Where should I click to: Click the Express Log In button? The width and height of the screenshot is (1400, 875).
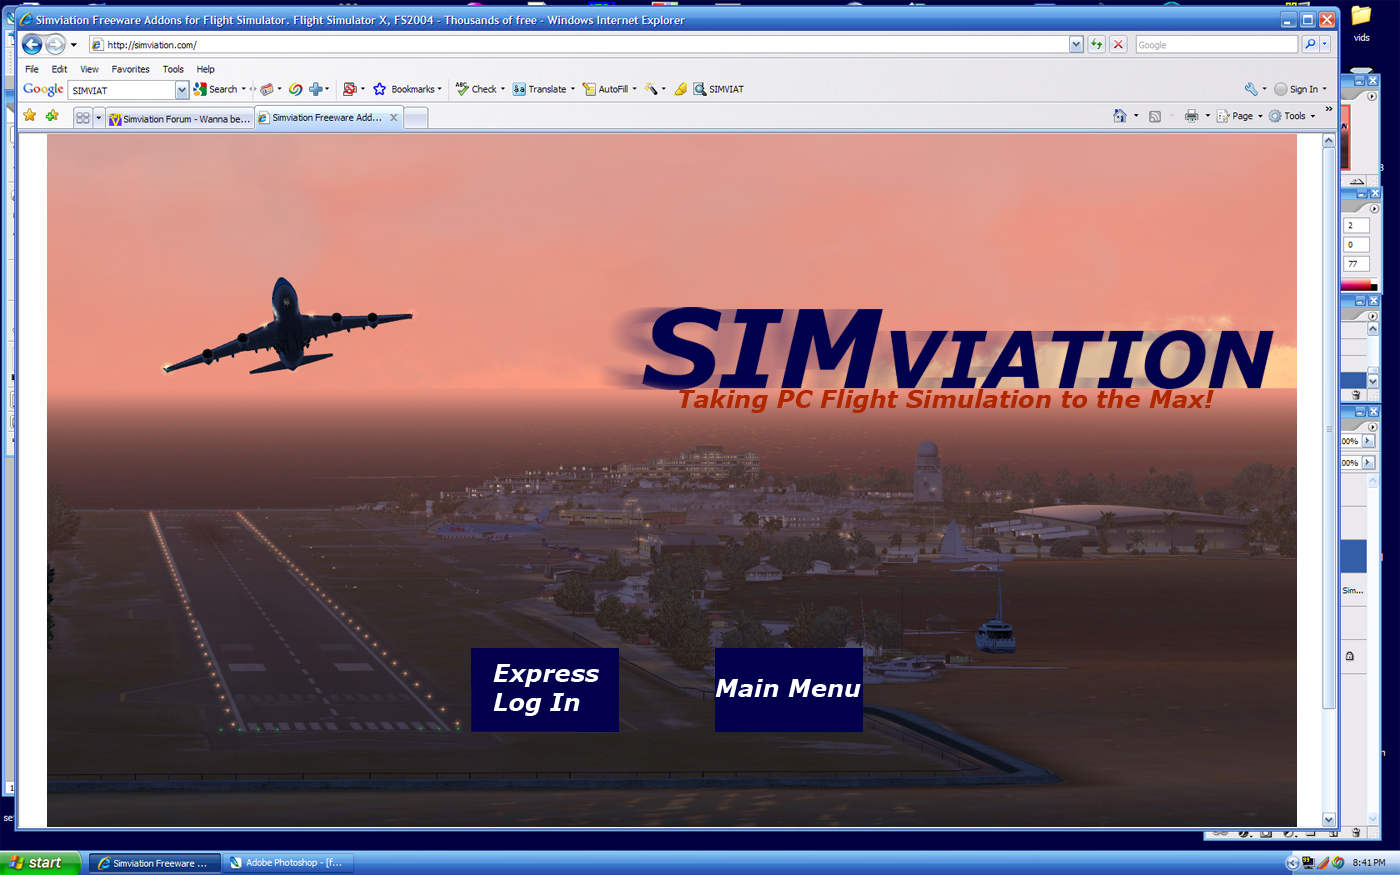pyautogui.click(x=545, y=689)
